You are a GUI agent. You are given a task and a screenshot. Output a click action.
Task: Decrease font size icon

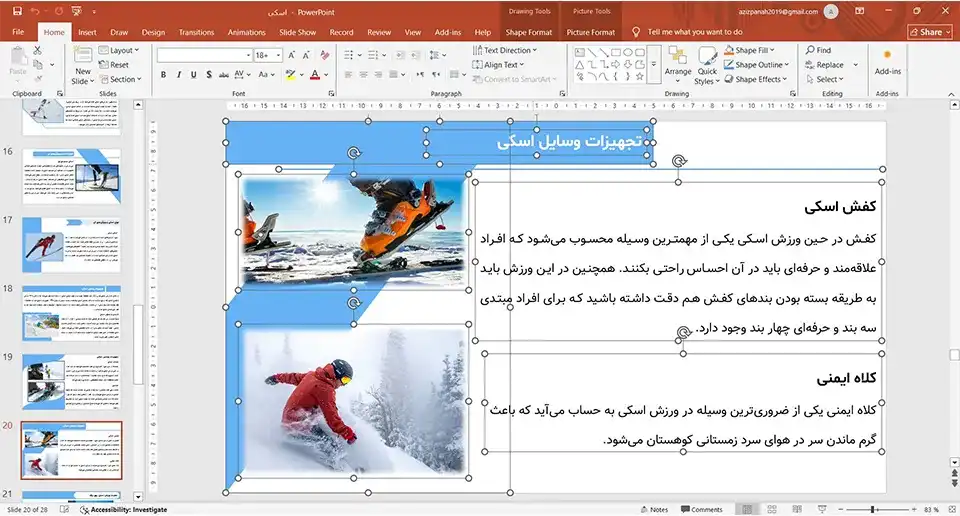tap(306, 55)
